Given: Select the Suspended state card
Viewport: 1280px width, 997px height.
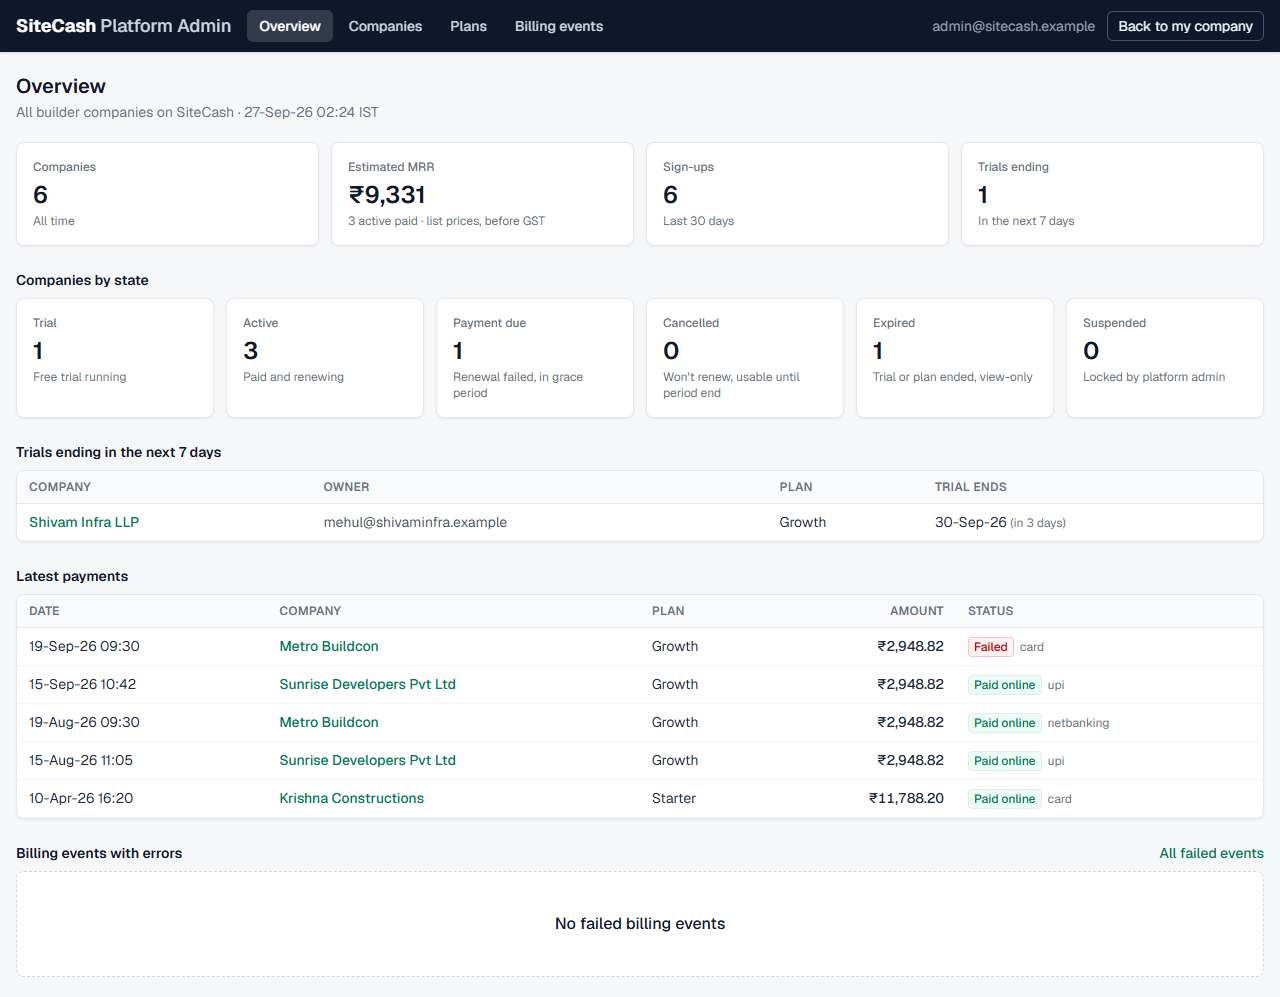Looking at the screenshot, I should (x=1165, y=358).
